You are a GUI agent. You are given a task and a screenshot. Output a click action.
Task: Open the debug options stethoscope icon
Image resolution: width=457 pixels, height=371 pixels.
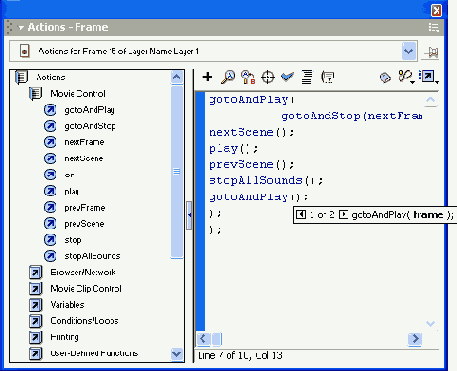click(406, 77)
